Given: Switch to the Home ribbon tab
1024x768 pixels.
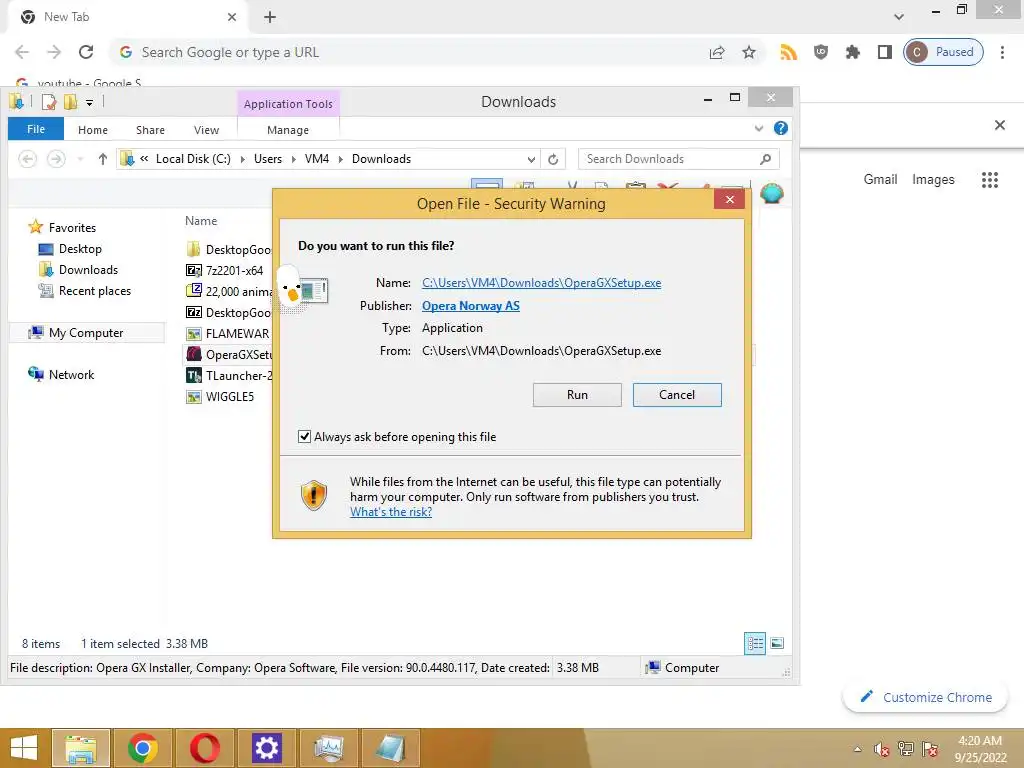Looking at the screenshot, I should [x=93, y=130].
